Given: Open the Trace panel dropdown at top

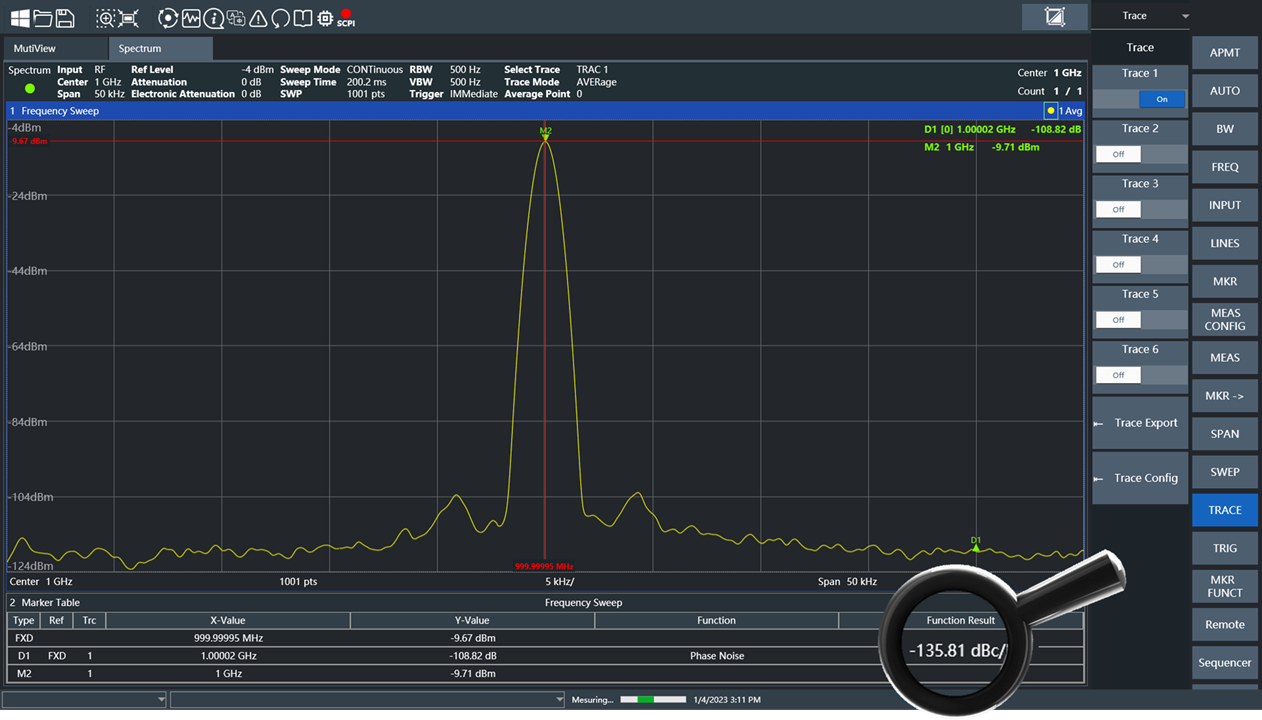Looking at the screenshot, I should point(1141,16).
